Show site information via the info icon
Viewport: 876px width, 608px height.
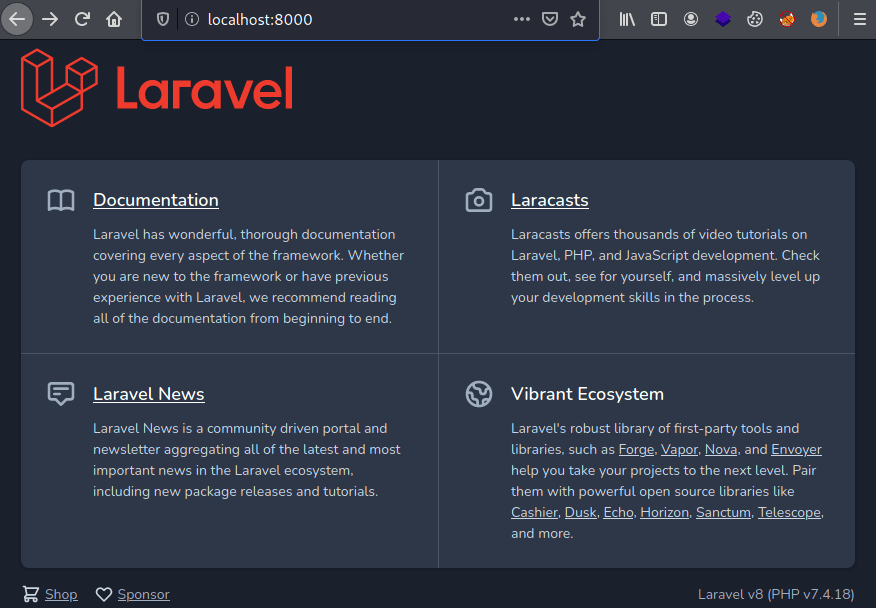coord(192,20)
